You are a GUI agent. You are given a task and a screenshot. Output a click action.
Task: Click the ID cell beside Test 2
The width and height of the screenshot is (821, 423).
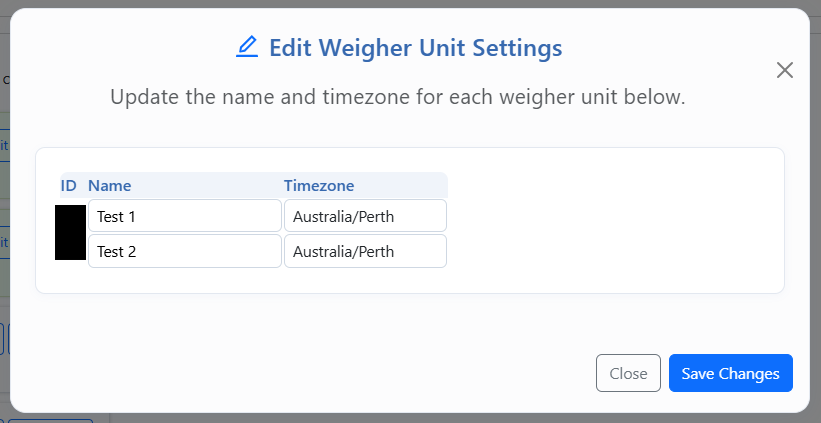click(70, 248)
